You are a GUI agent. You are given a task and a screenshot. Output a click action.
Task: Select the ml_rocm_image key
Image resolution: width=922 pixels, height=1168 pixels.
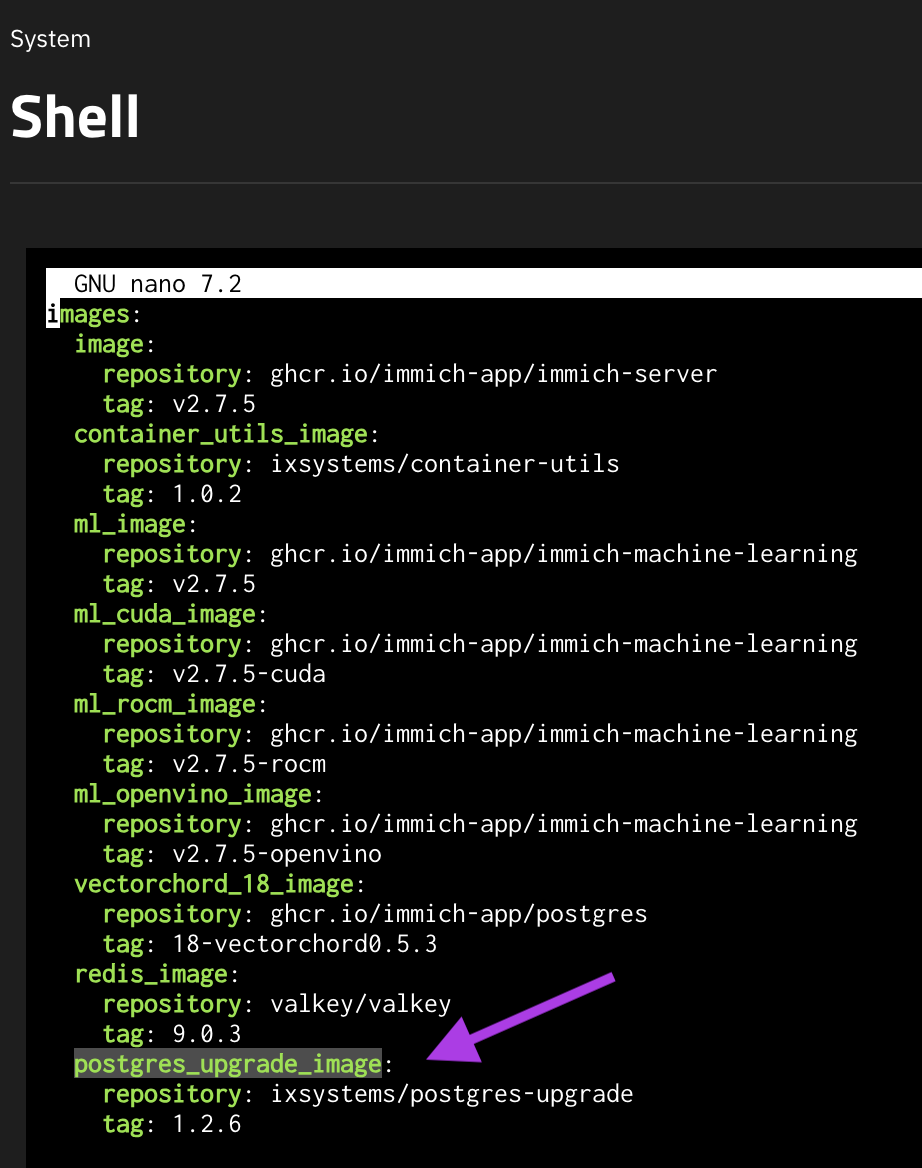(165, 704)
